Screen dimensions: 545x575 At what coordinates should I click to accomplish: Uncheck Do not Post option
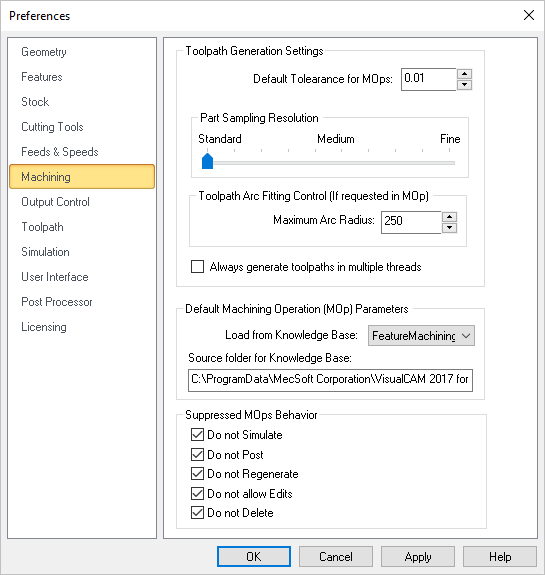point(197,454)
